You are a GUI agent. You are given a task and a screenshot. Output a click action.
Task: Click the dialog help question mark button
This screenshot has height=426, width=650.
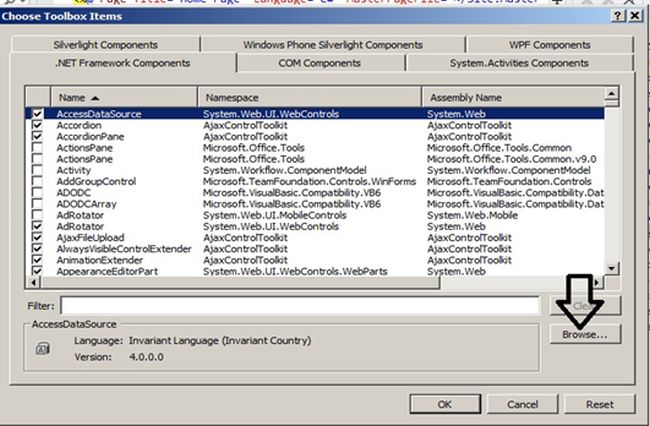(x=618, y=16)
